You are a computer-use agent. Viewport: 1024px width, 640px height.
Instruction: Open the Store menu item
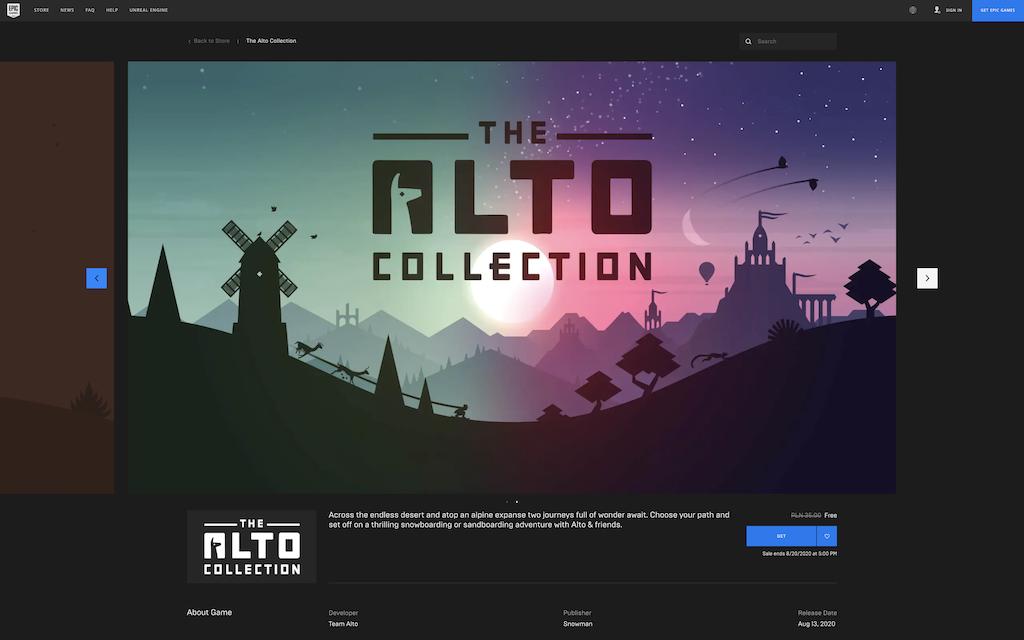pyautogui.click(x=41, y=10)
